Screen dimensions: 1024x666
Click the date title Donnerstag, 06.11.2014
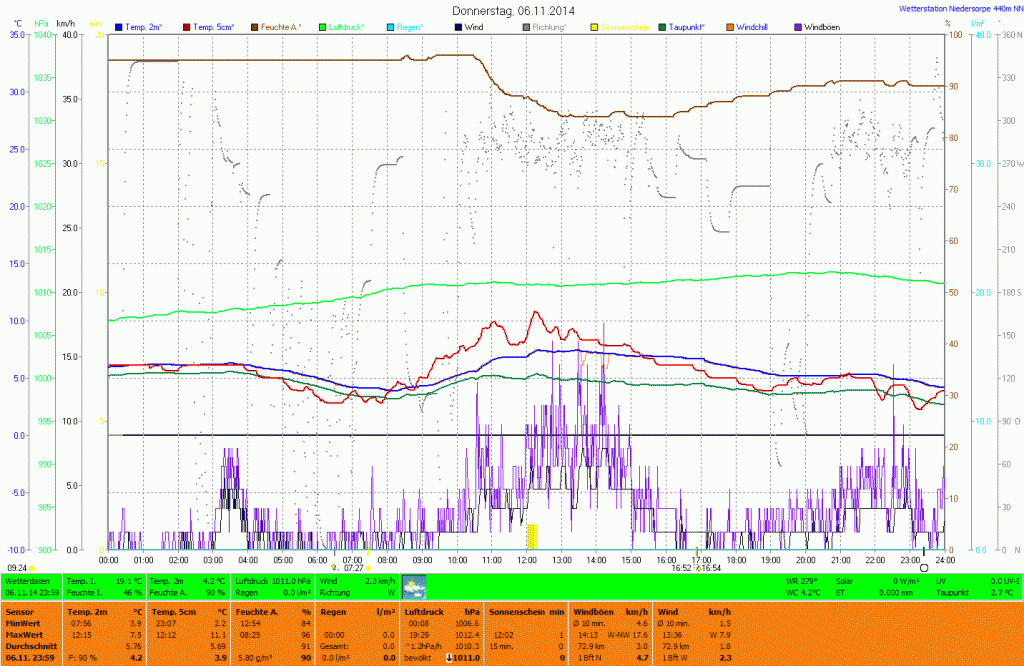pyautogui.click(x=513, y=10)
